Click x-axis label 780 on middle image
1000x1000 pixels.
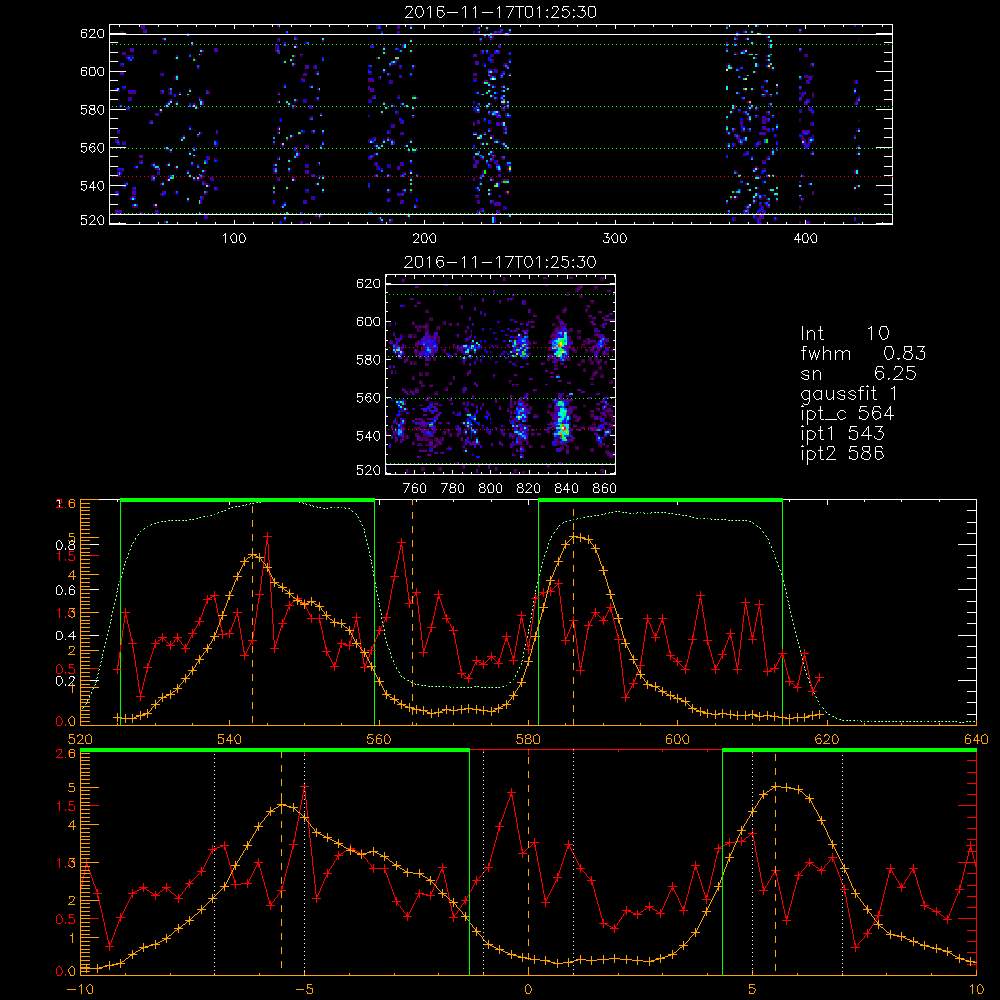(x=453, y=489)
